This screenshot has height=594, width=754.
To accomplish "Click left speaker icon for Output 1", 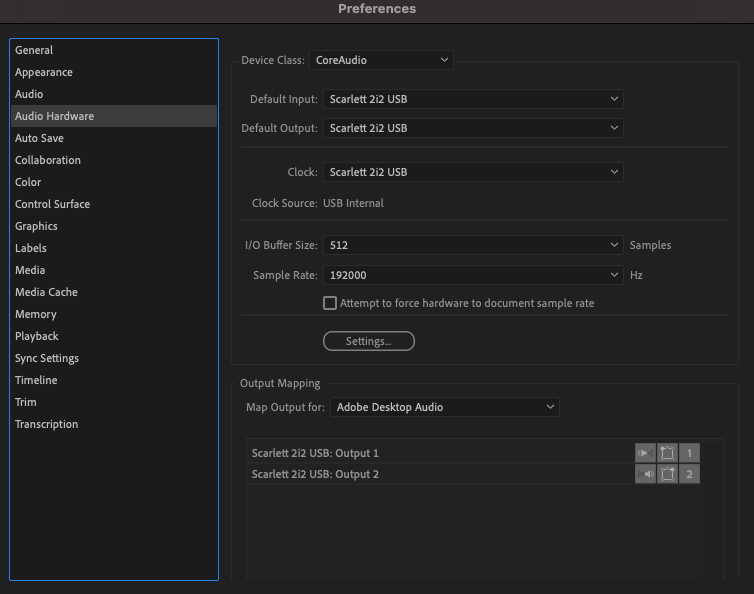I will (x=645, y=453).
